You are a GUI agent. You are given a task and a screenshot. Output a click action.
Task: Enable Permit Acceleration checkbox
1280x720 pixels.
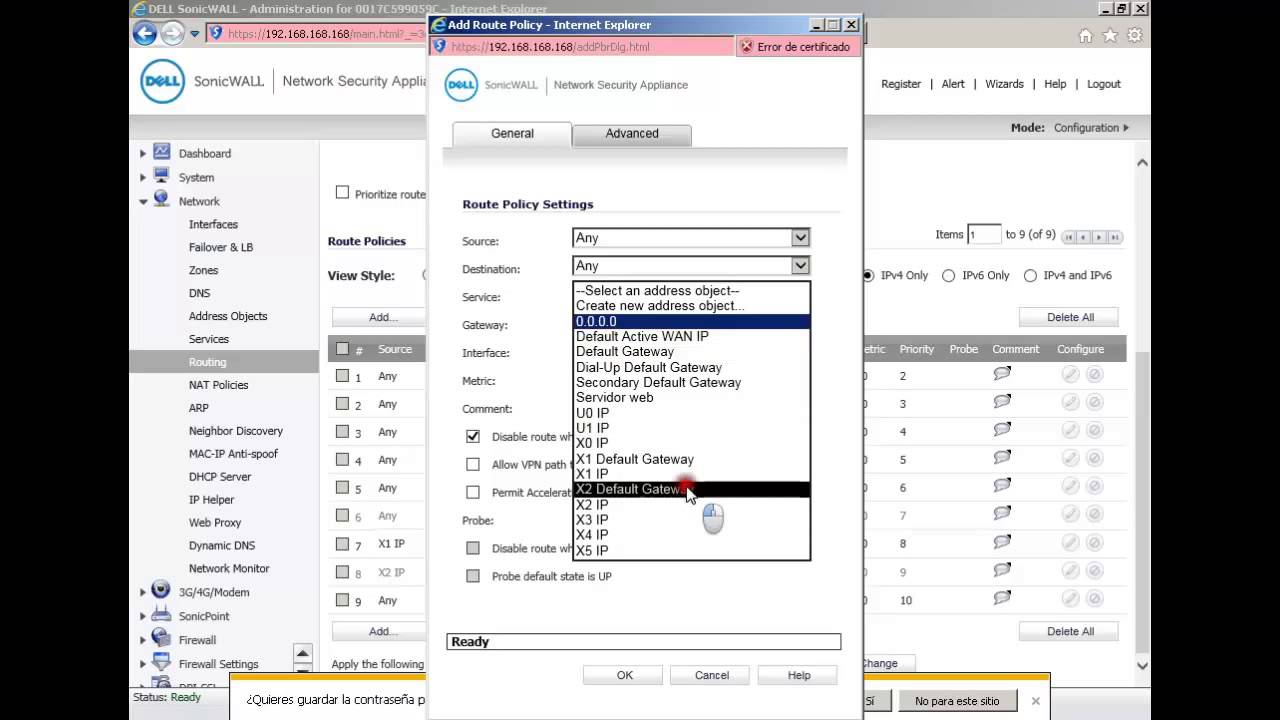473,492
